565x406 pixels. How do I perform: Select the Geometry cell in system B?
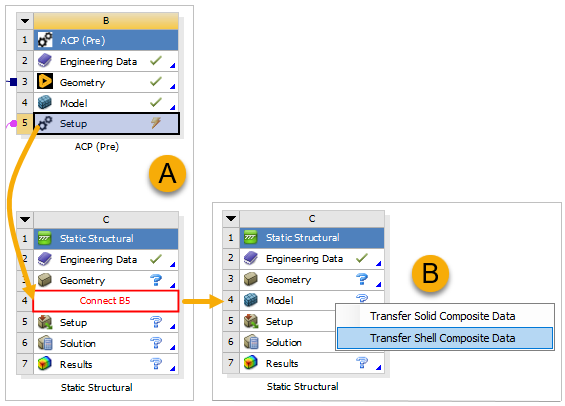click(x=106, y=82)
